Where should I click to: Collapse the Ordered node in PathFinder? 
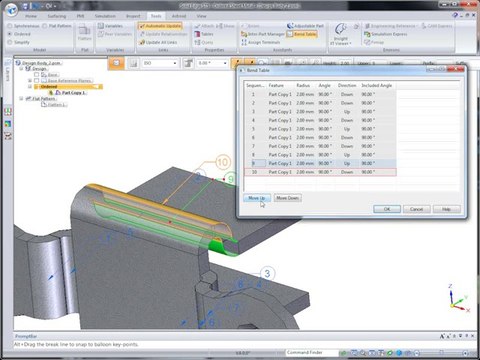pyautogui.click(x=30, y=87)
